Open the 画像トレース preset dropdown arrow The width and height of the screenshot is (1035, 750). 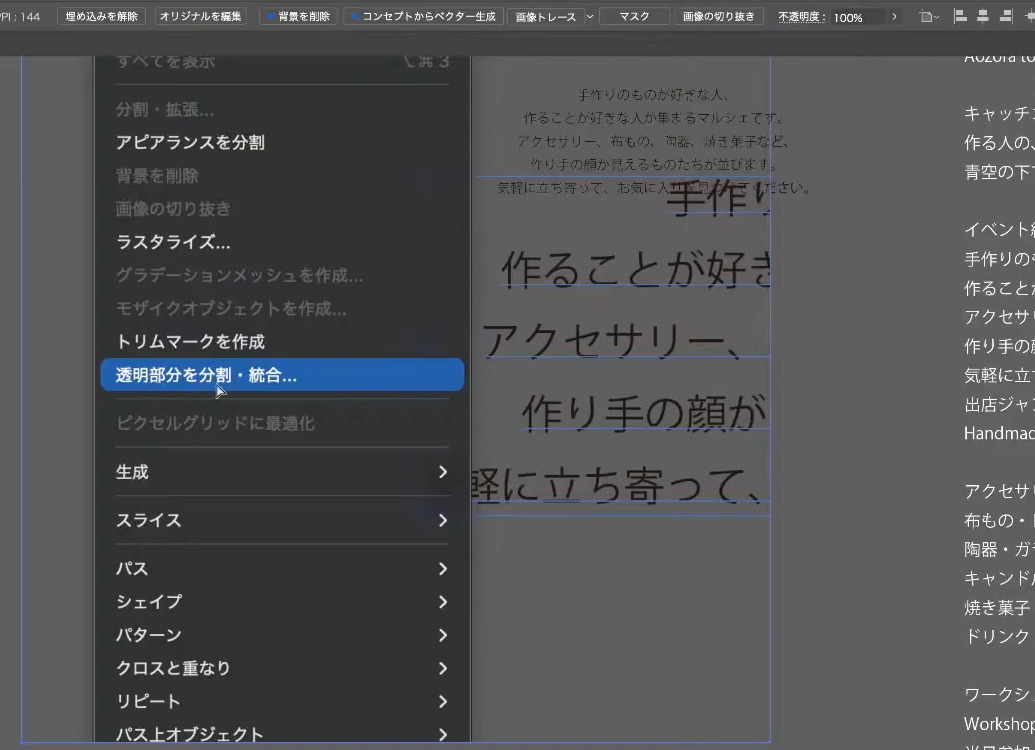(x=590, y=17)
